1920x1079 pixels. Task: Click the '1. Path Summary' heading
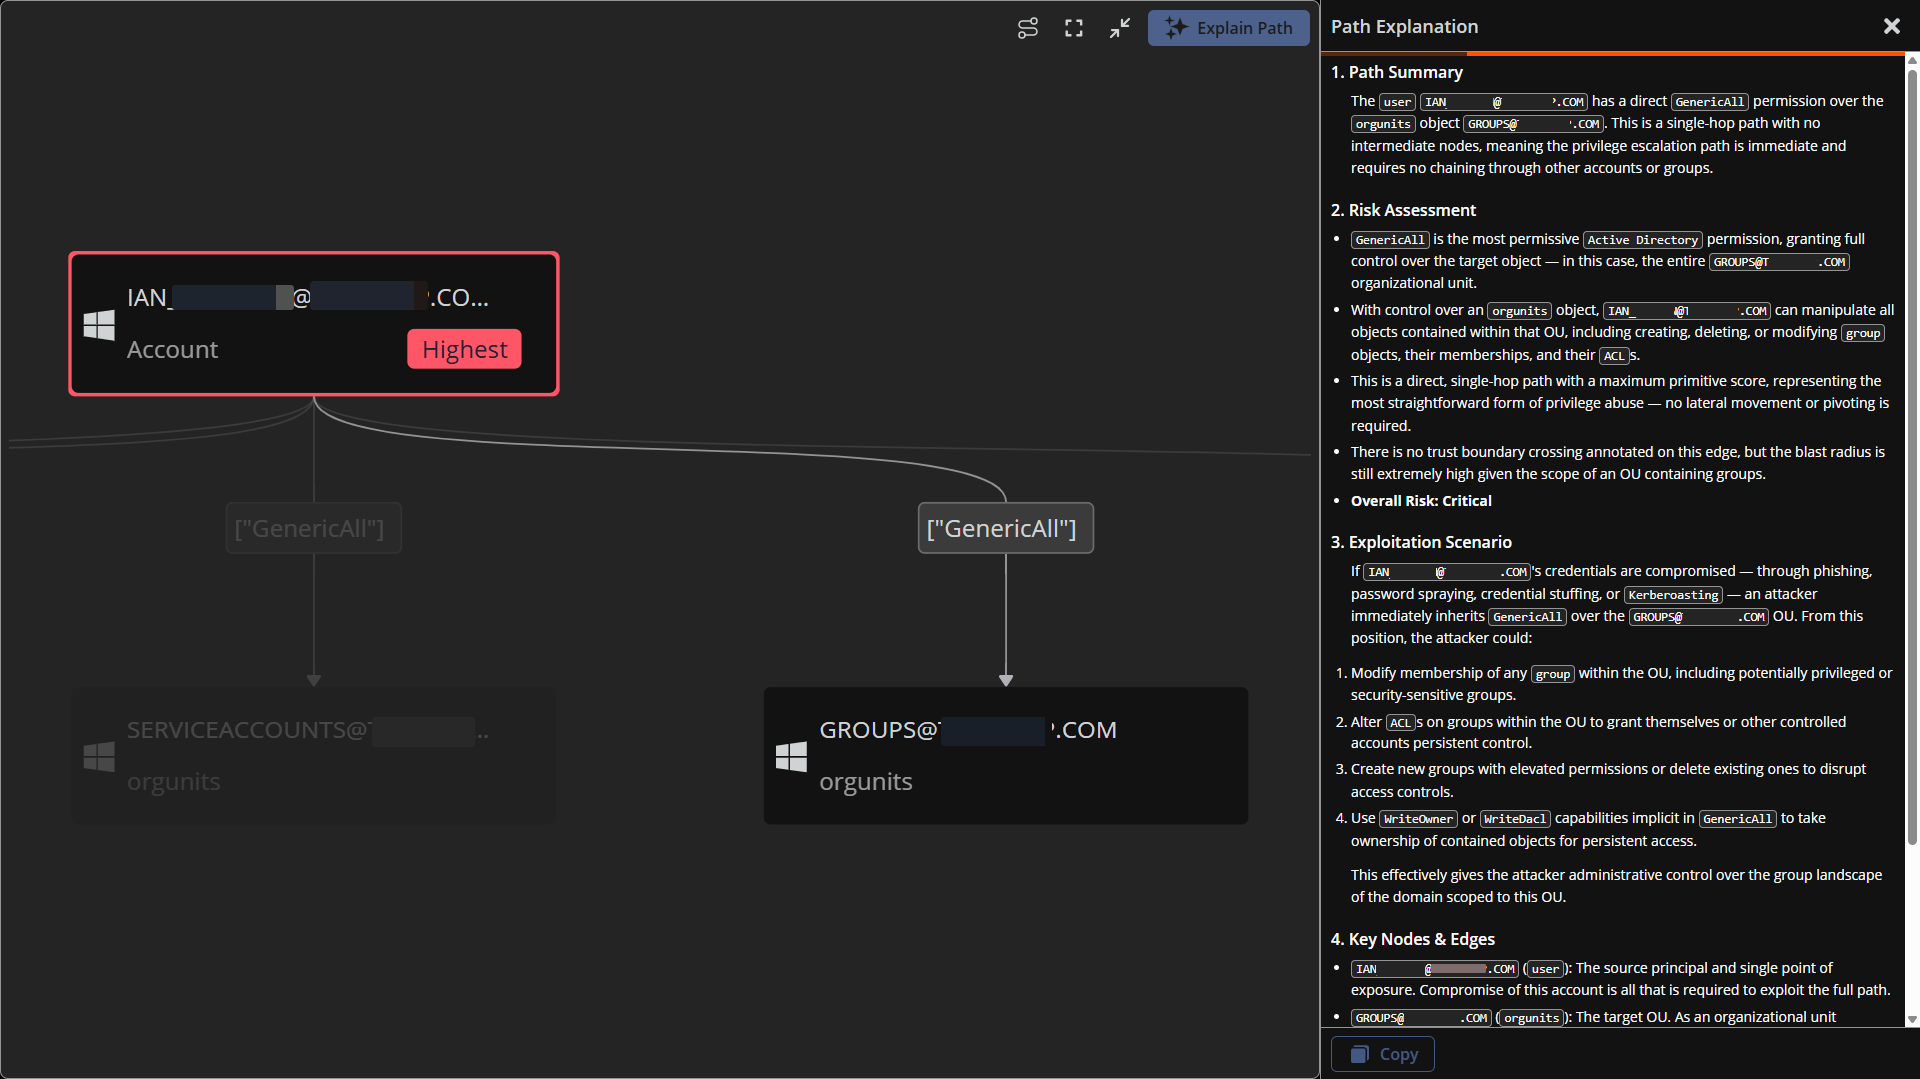click(x=1396, y=72)
